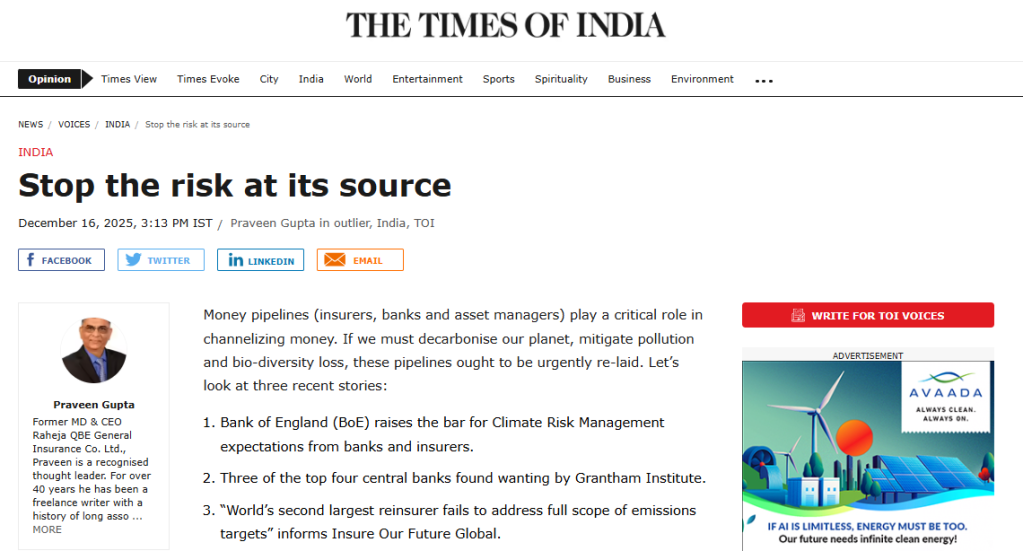
Task: Click the Write for TOI Voices icon
Action: 798,316
